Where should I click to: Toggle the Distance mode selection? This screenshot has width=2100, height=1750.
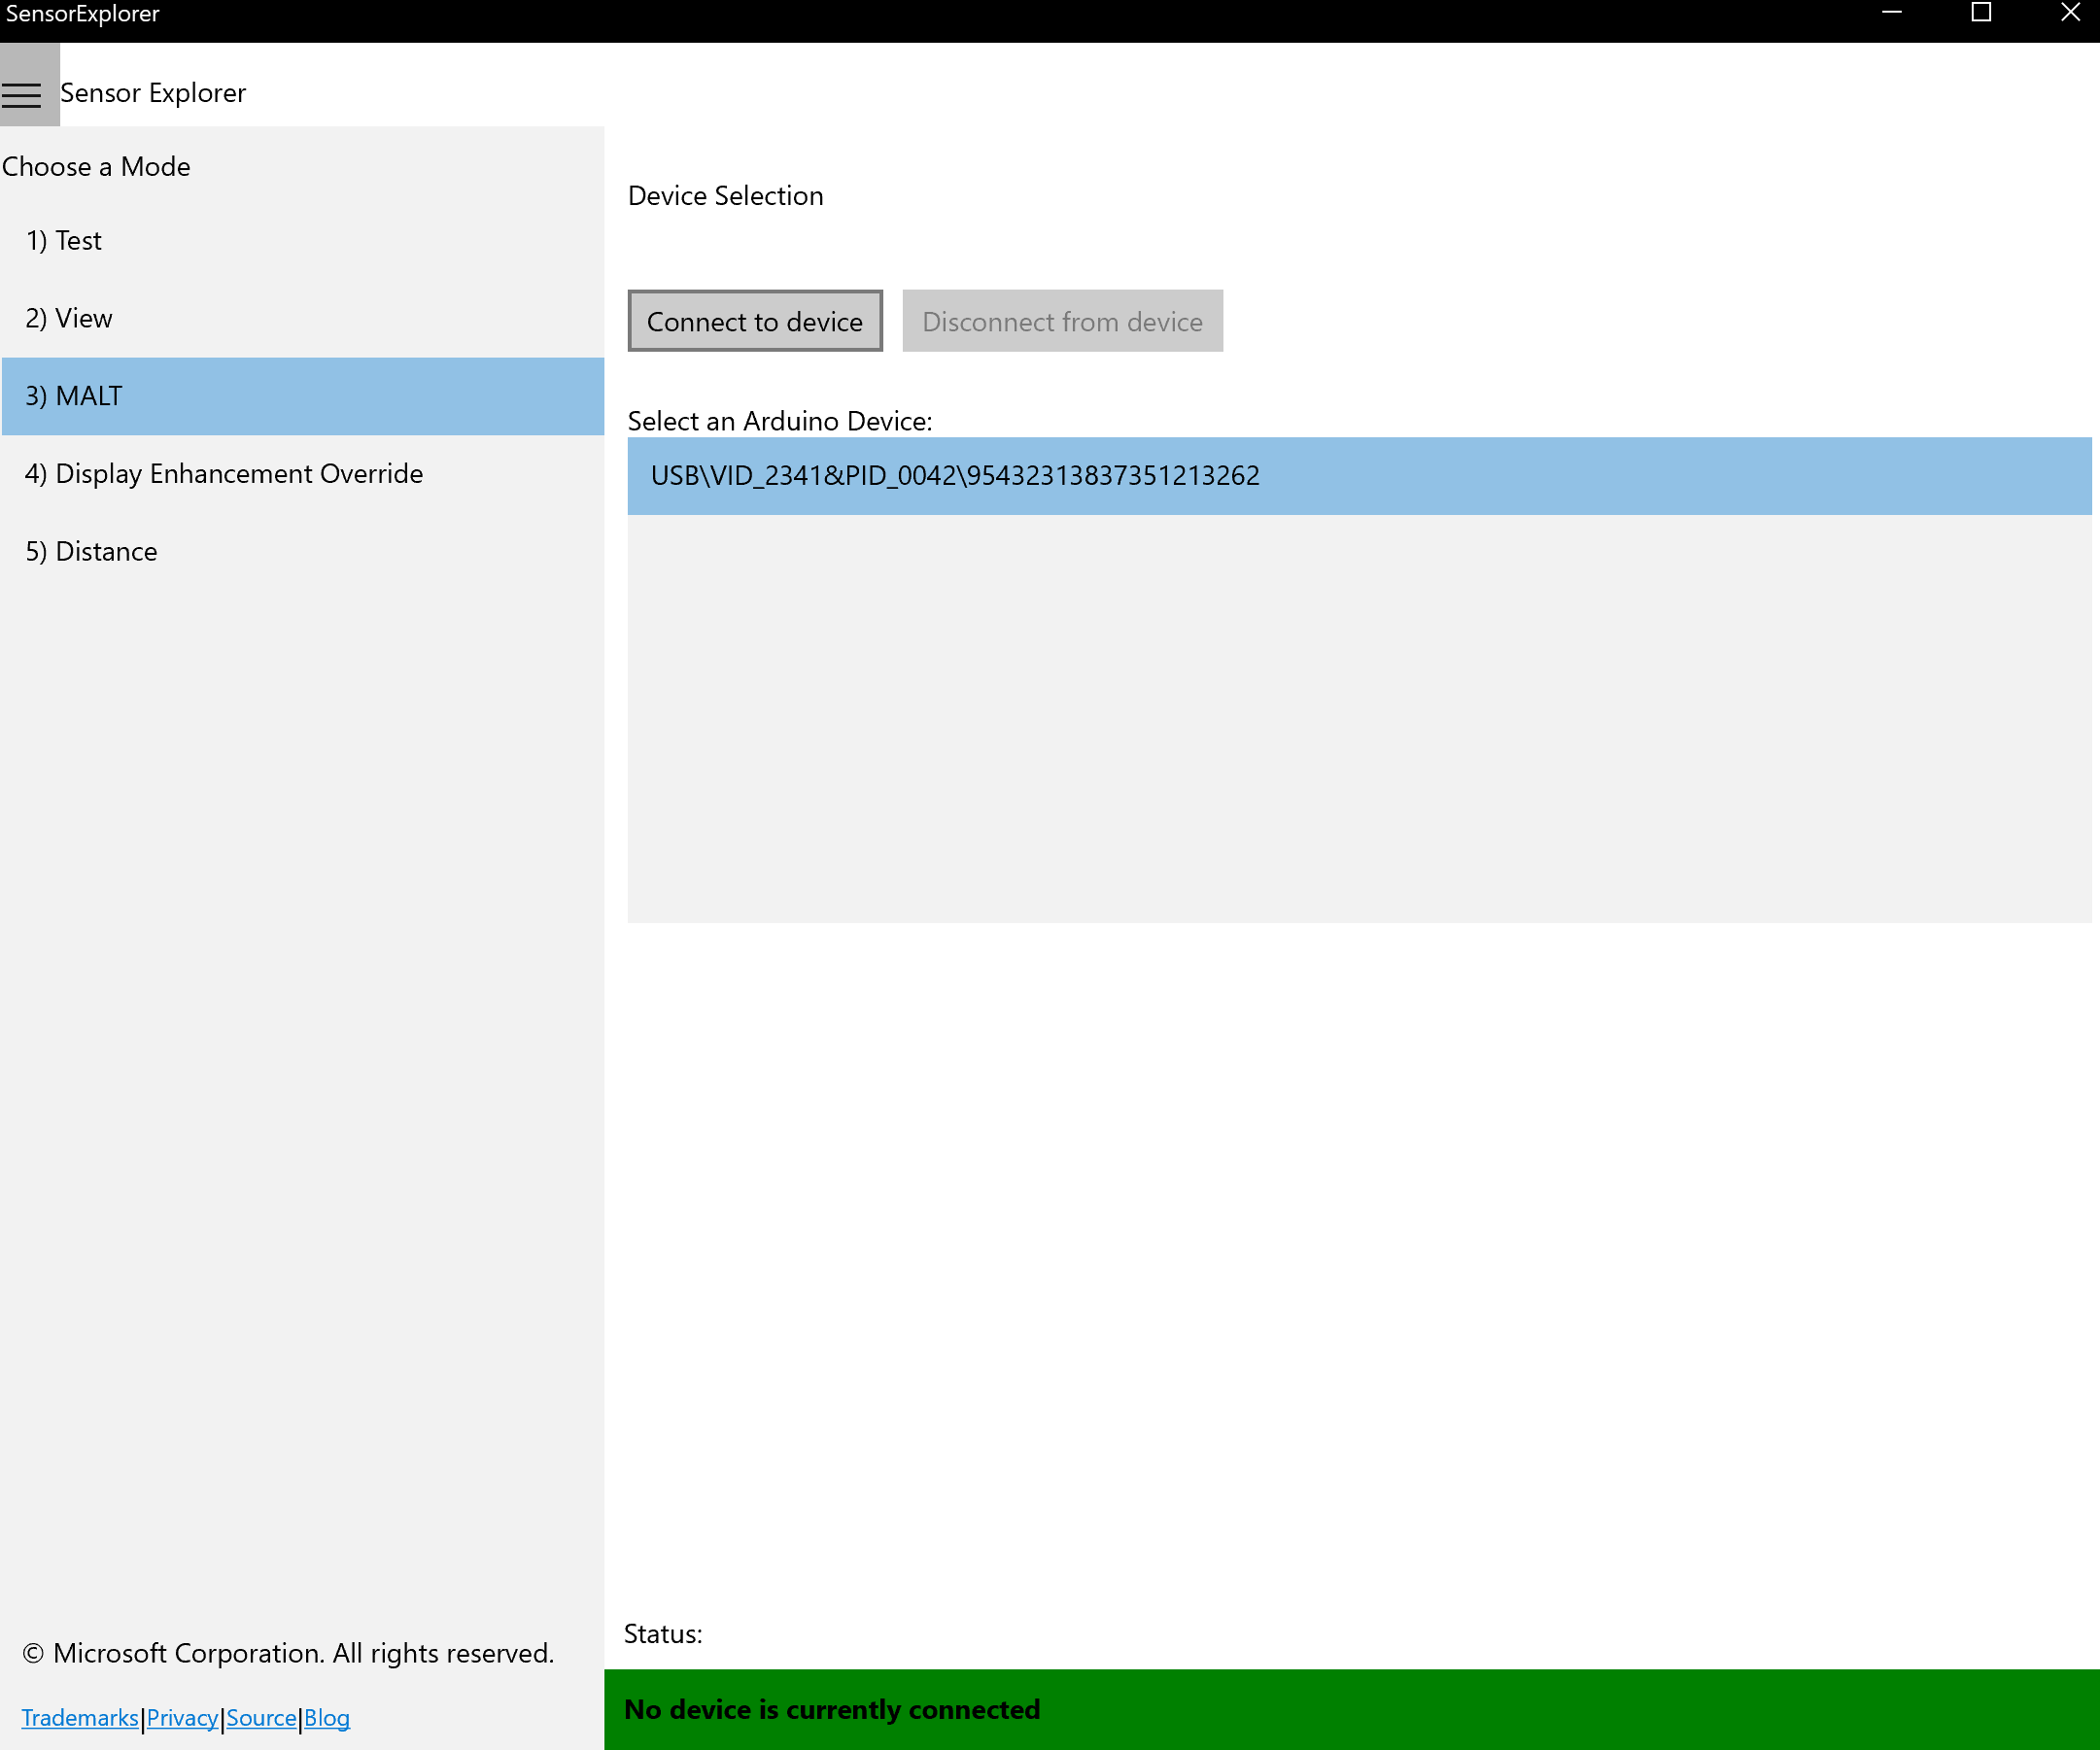[x=92, y=550]
